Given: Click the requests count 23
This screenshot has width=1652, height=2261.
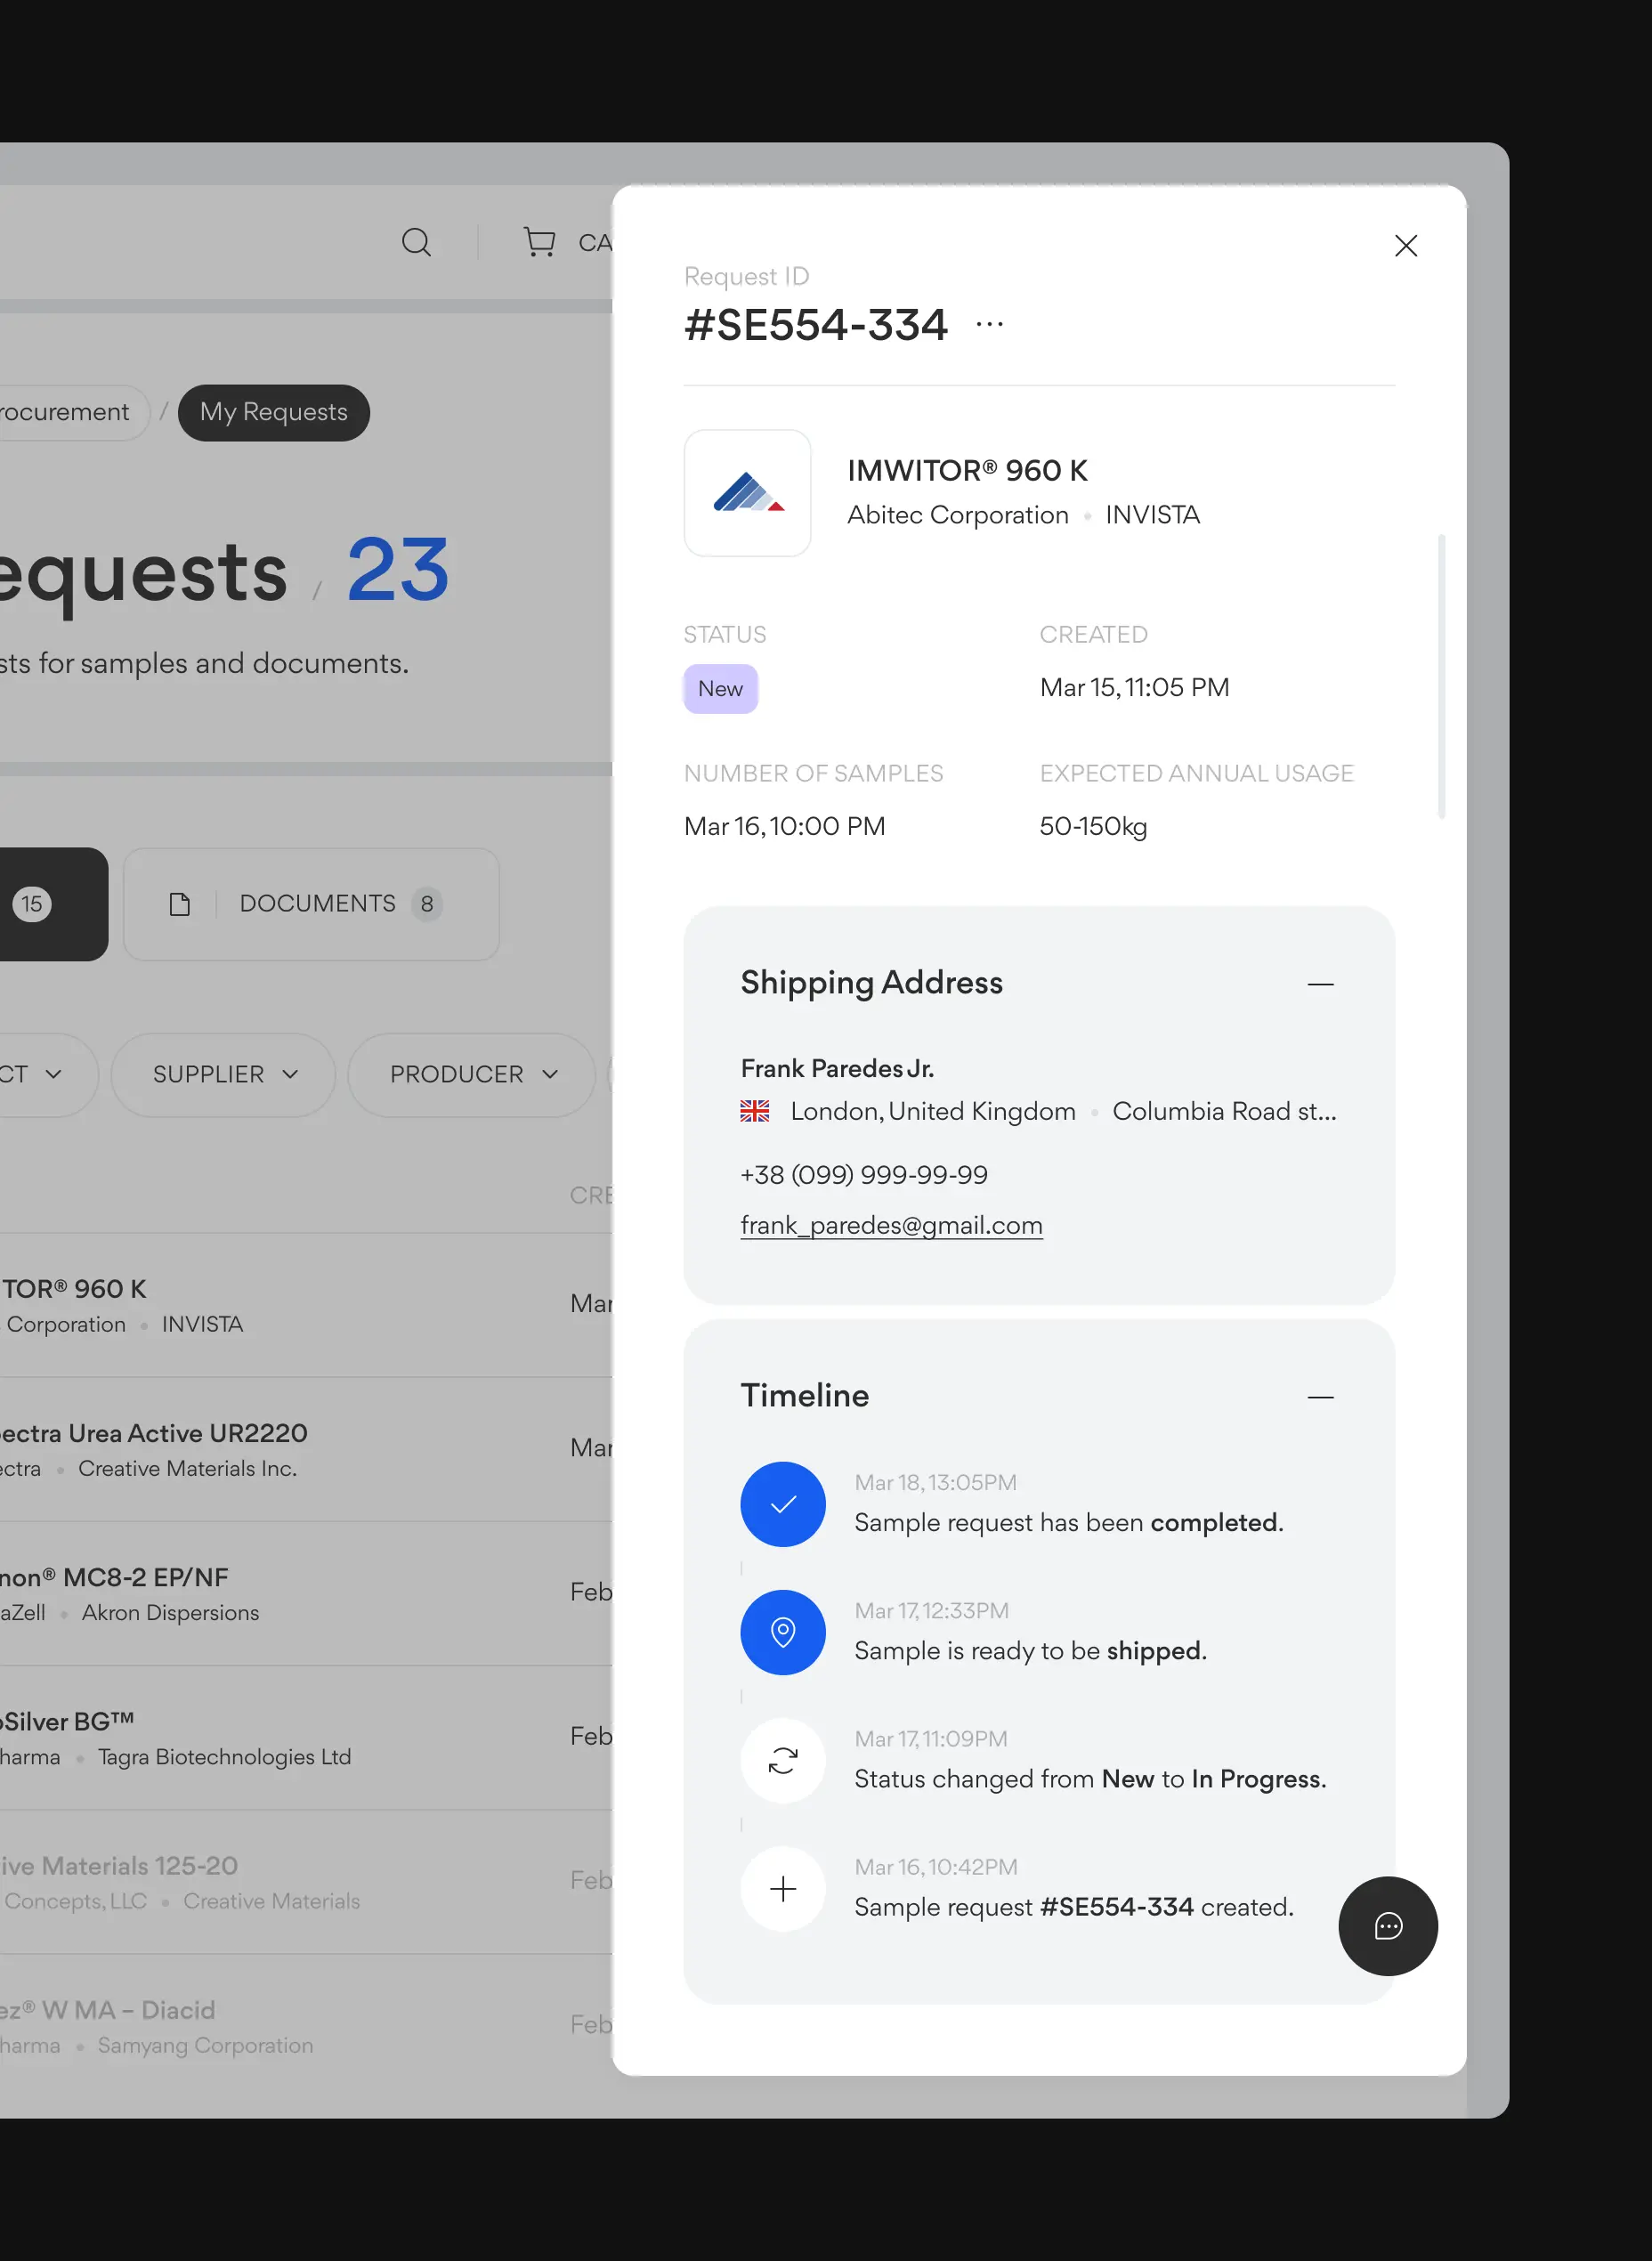Looking at the screenshot, I should coord(397,570).
